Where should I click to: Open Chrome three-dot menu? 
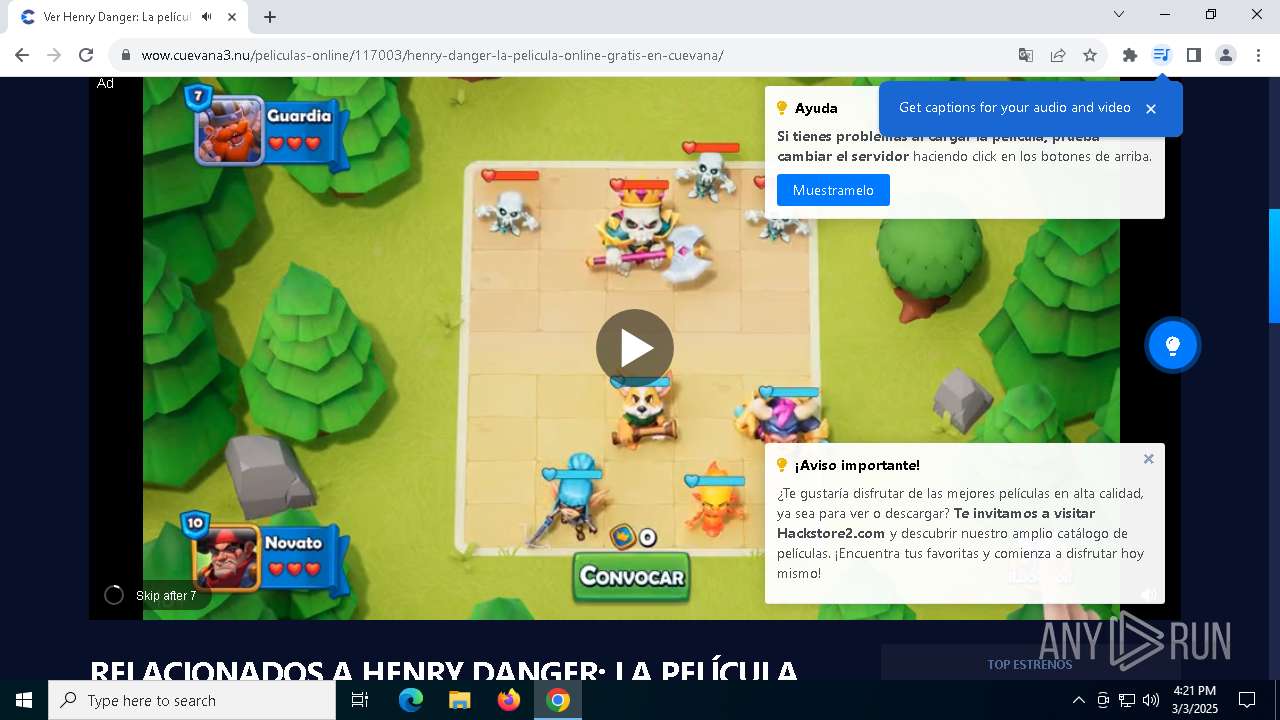[1257, 55]
